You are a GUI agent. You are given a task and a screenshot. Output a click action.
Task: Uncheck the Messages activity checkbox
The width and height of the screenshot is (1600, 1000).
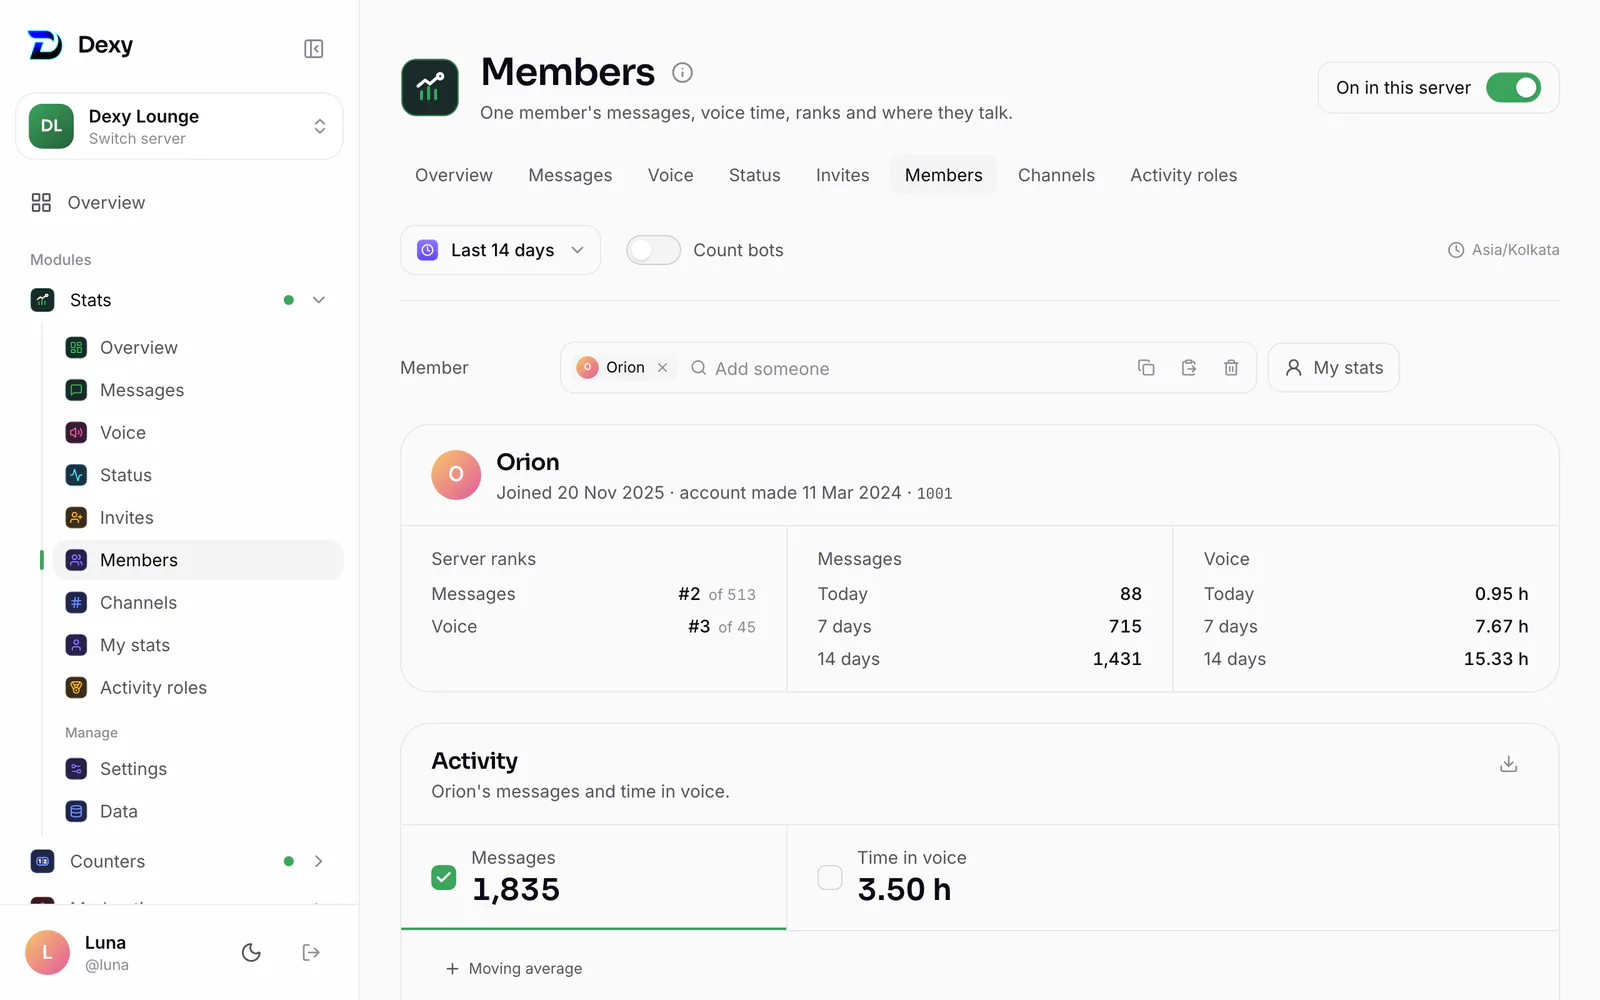tap(444, 877)
